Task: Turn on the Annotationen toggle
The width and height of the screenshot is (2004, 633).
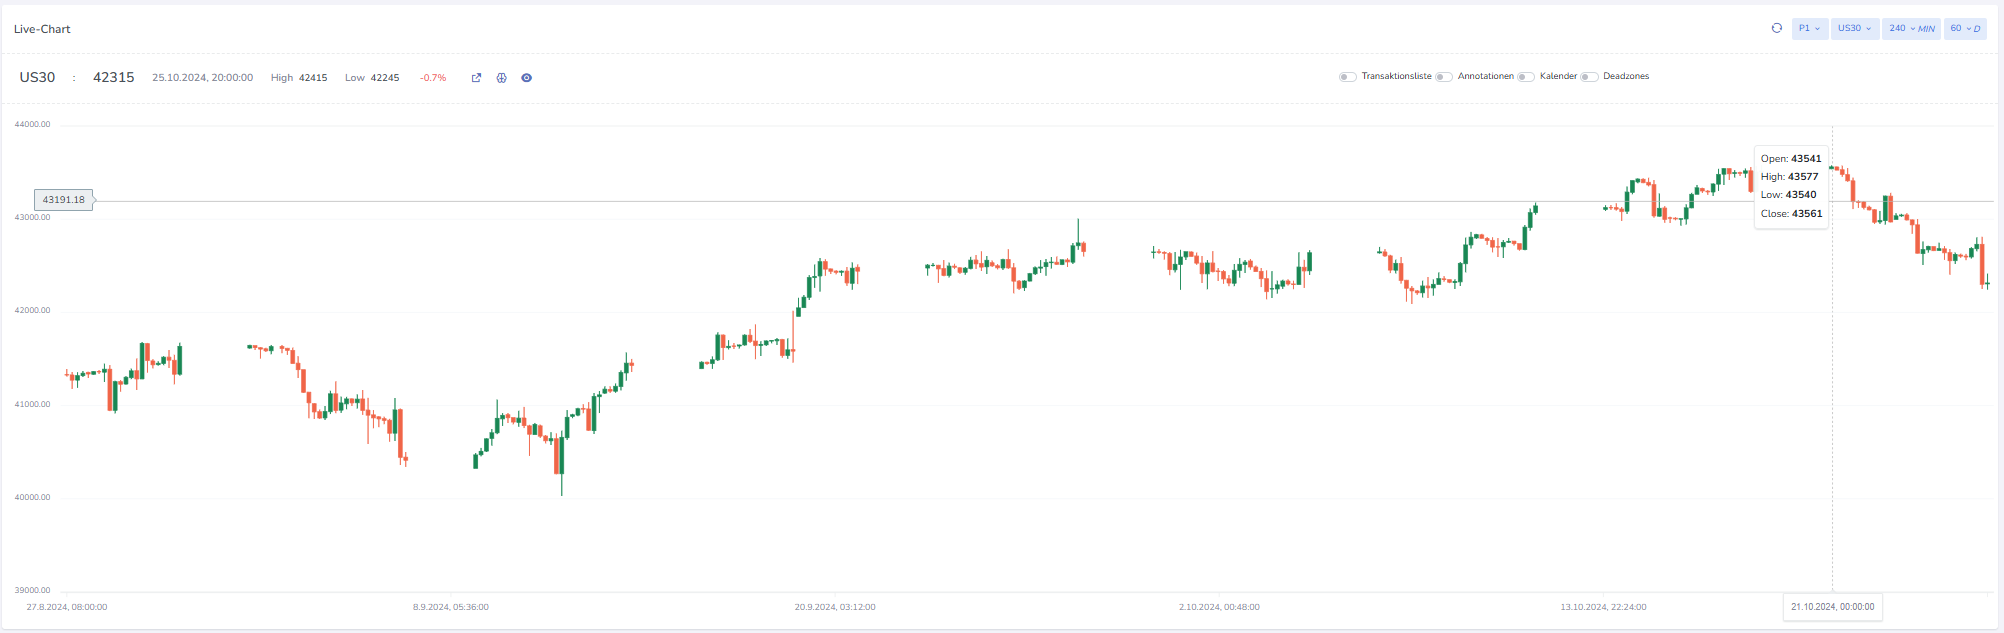Action: 1444,77
